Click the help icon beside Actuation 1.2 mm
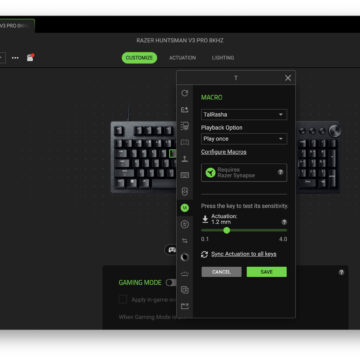This screenshot has width=360, height=360. pos(284,222)
